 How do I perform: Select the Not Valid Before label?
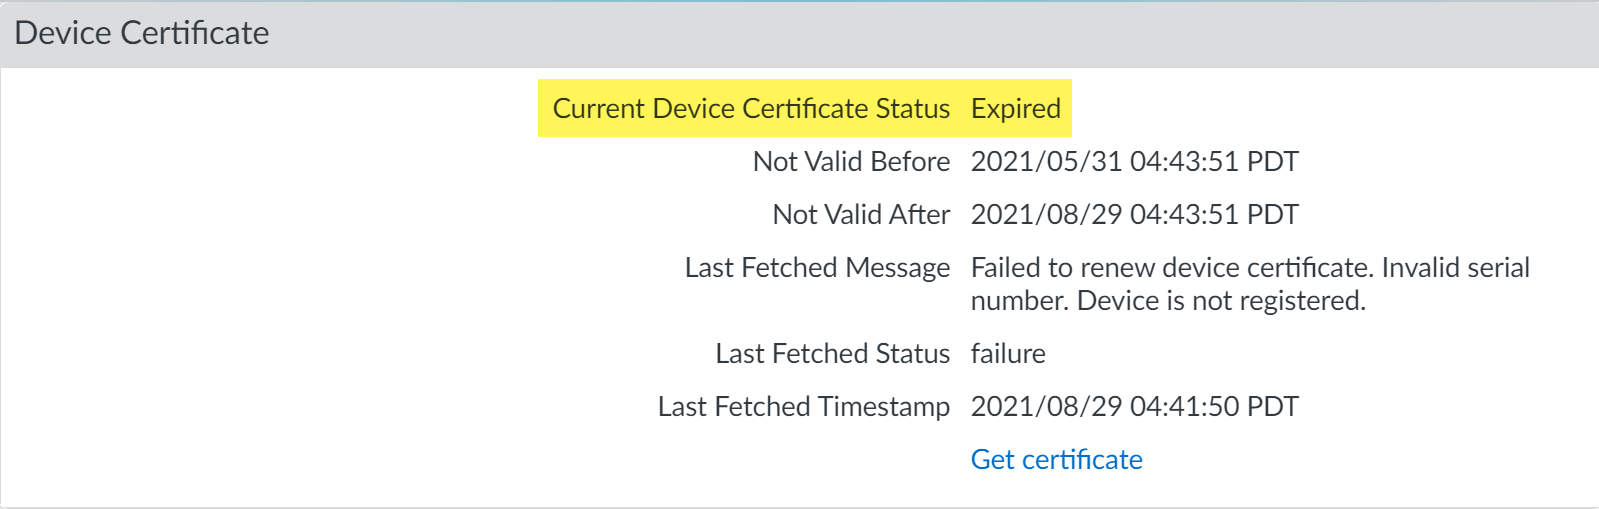click(x=851, y=161)
